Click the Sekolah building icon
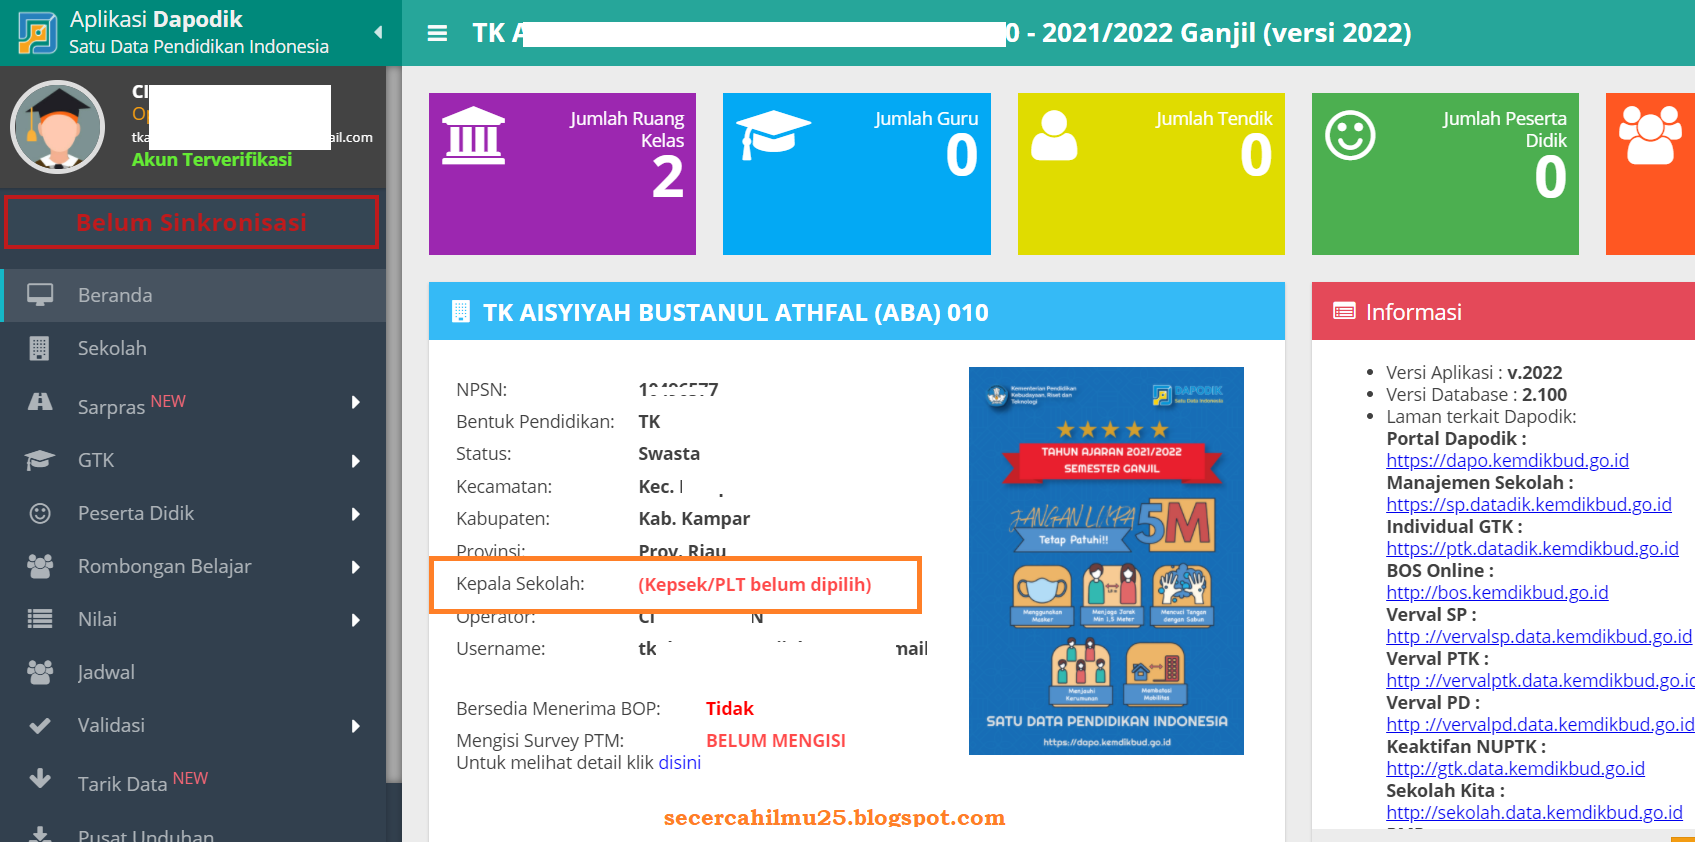This screenshot has height=842, width=1695. pyautogui.click(x=39, y=348)
